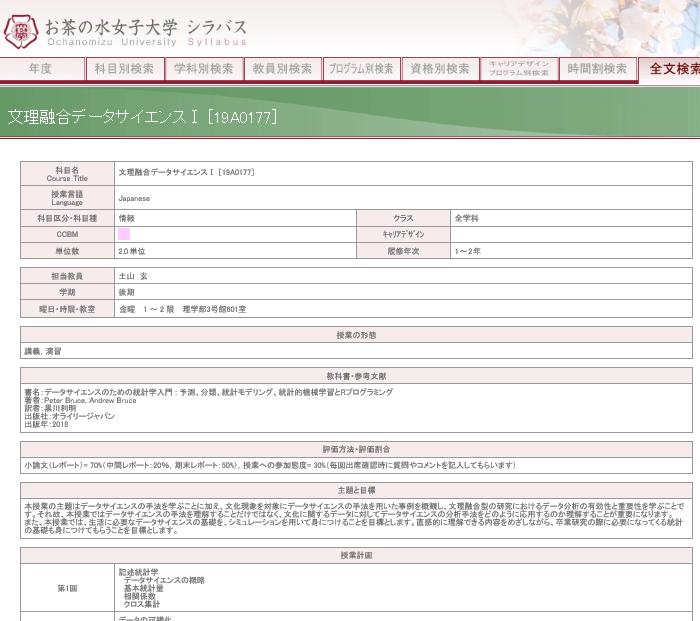Open the 年度 tab
Image resolution: width=700 pixels, height=621 pixels.
(x=40, y=69)
